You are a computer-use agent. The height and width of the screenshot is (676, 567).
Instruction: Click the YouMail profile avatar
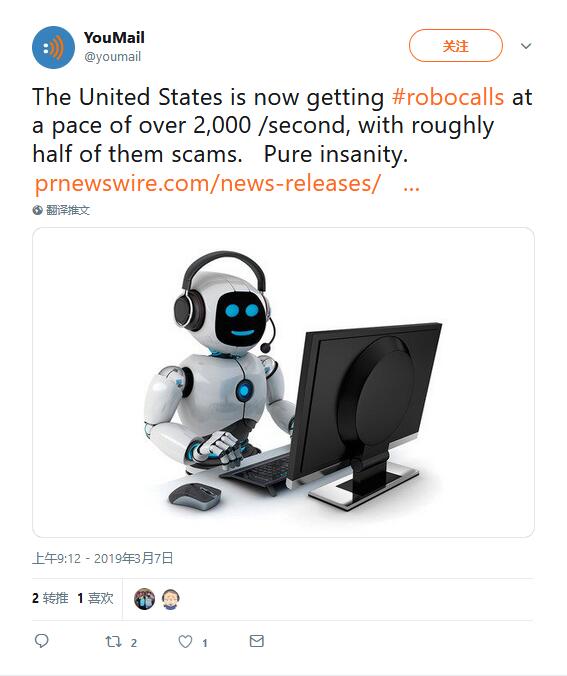[53, 47]
